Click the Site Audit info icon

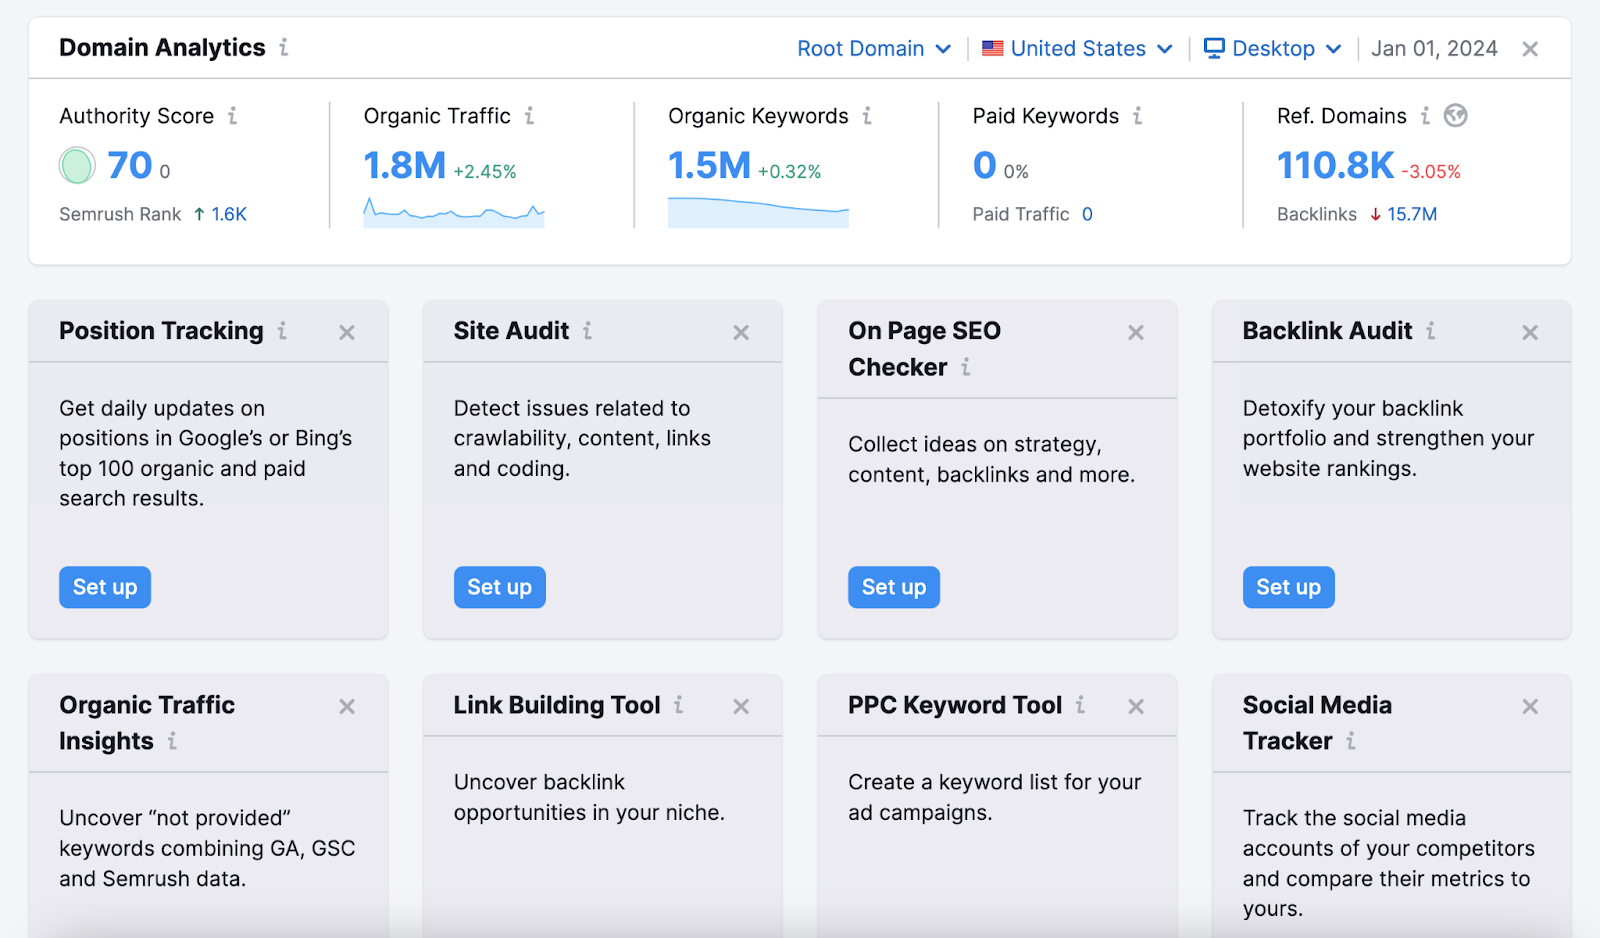click(x=589, y=331)
